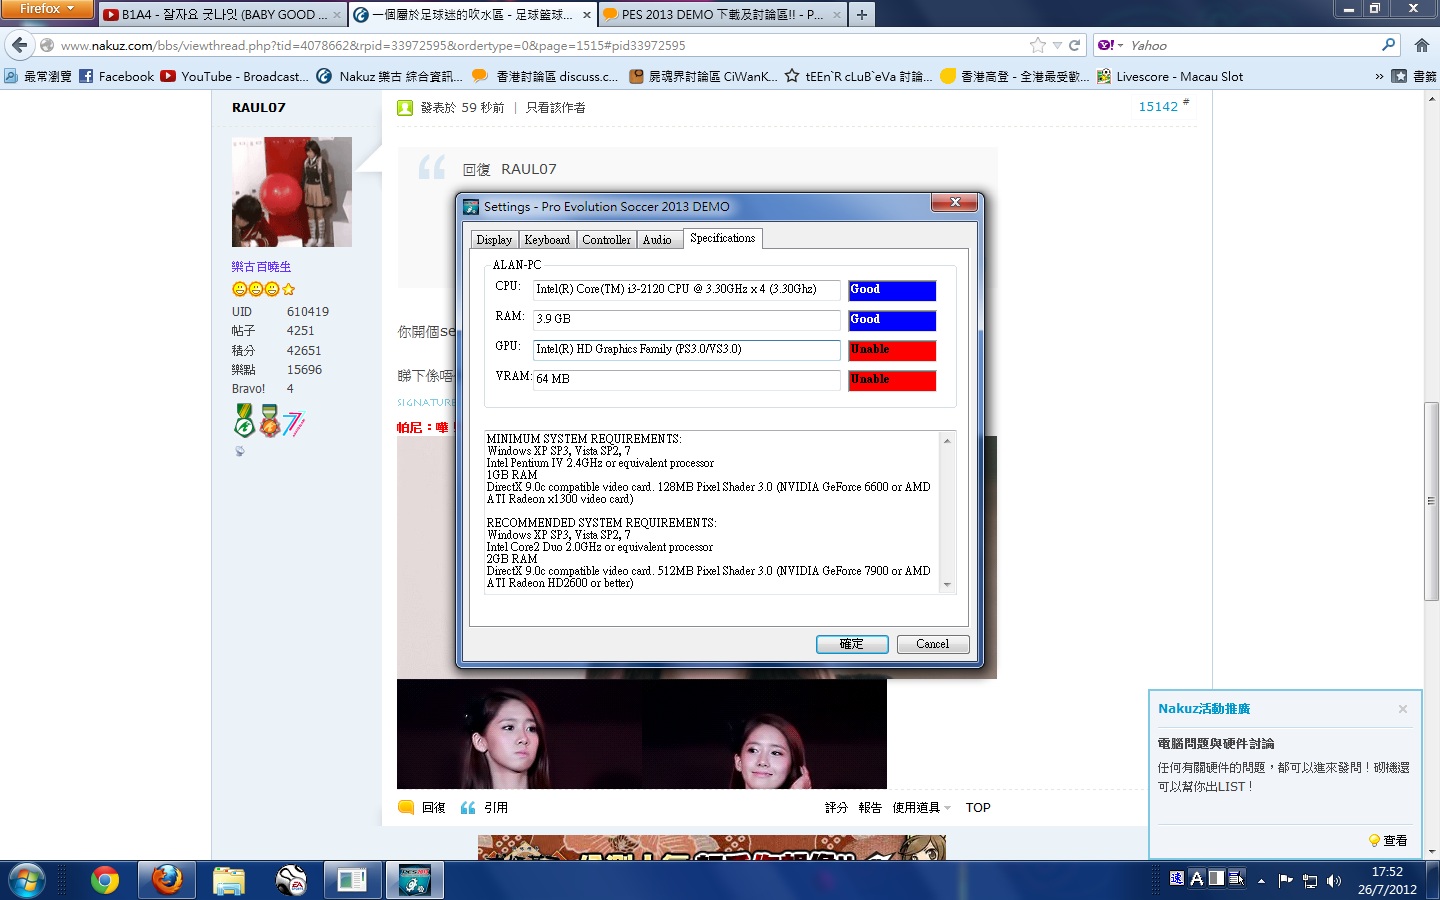The image size is (1440, 900).
Task: Open the Firefox menu dropdown
Action: tap(46, 9)
